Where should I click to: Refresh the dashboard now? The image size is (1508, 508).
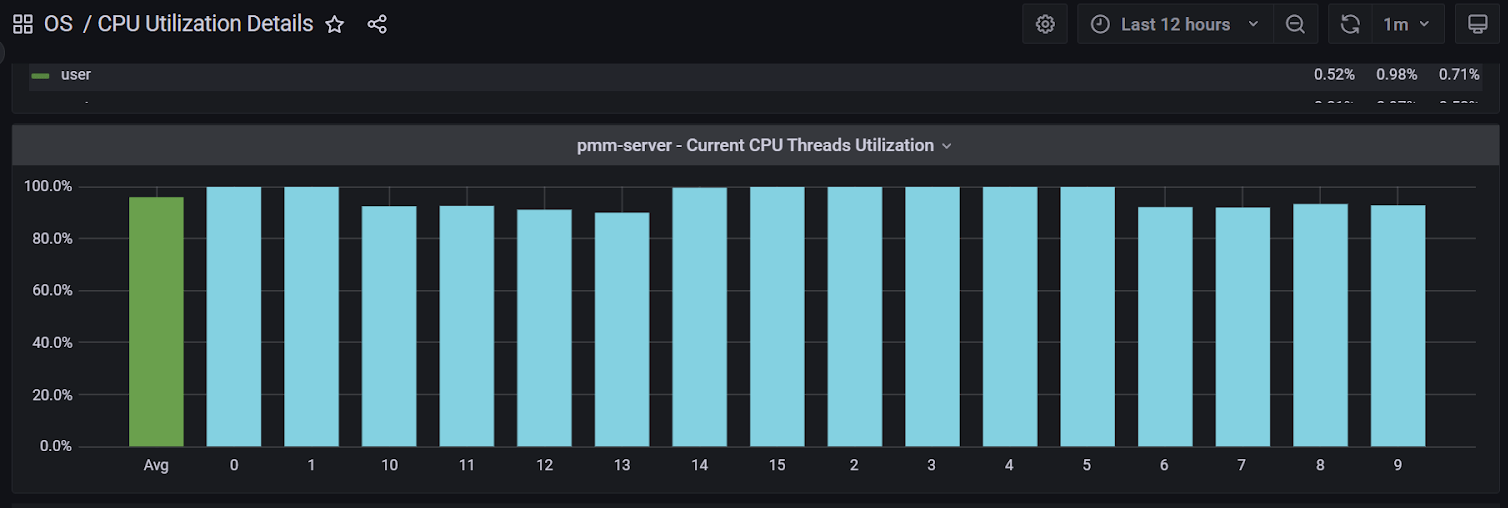pyautogui.click(x=1350, y=24)
